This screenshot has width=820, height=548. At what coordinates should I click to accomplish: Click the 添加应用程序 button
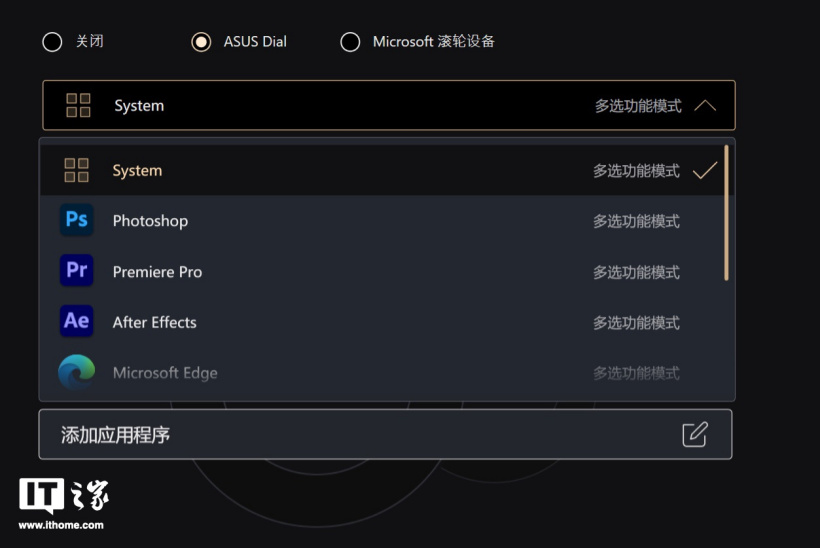pos(385,434)
